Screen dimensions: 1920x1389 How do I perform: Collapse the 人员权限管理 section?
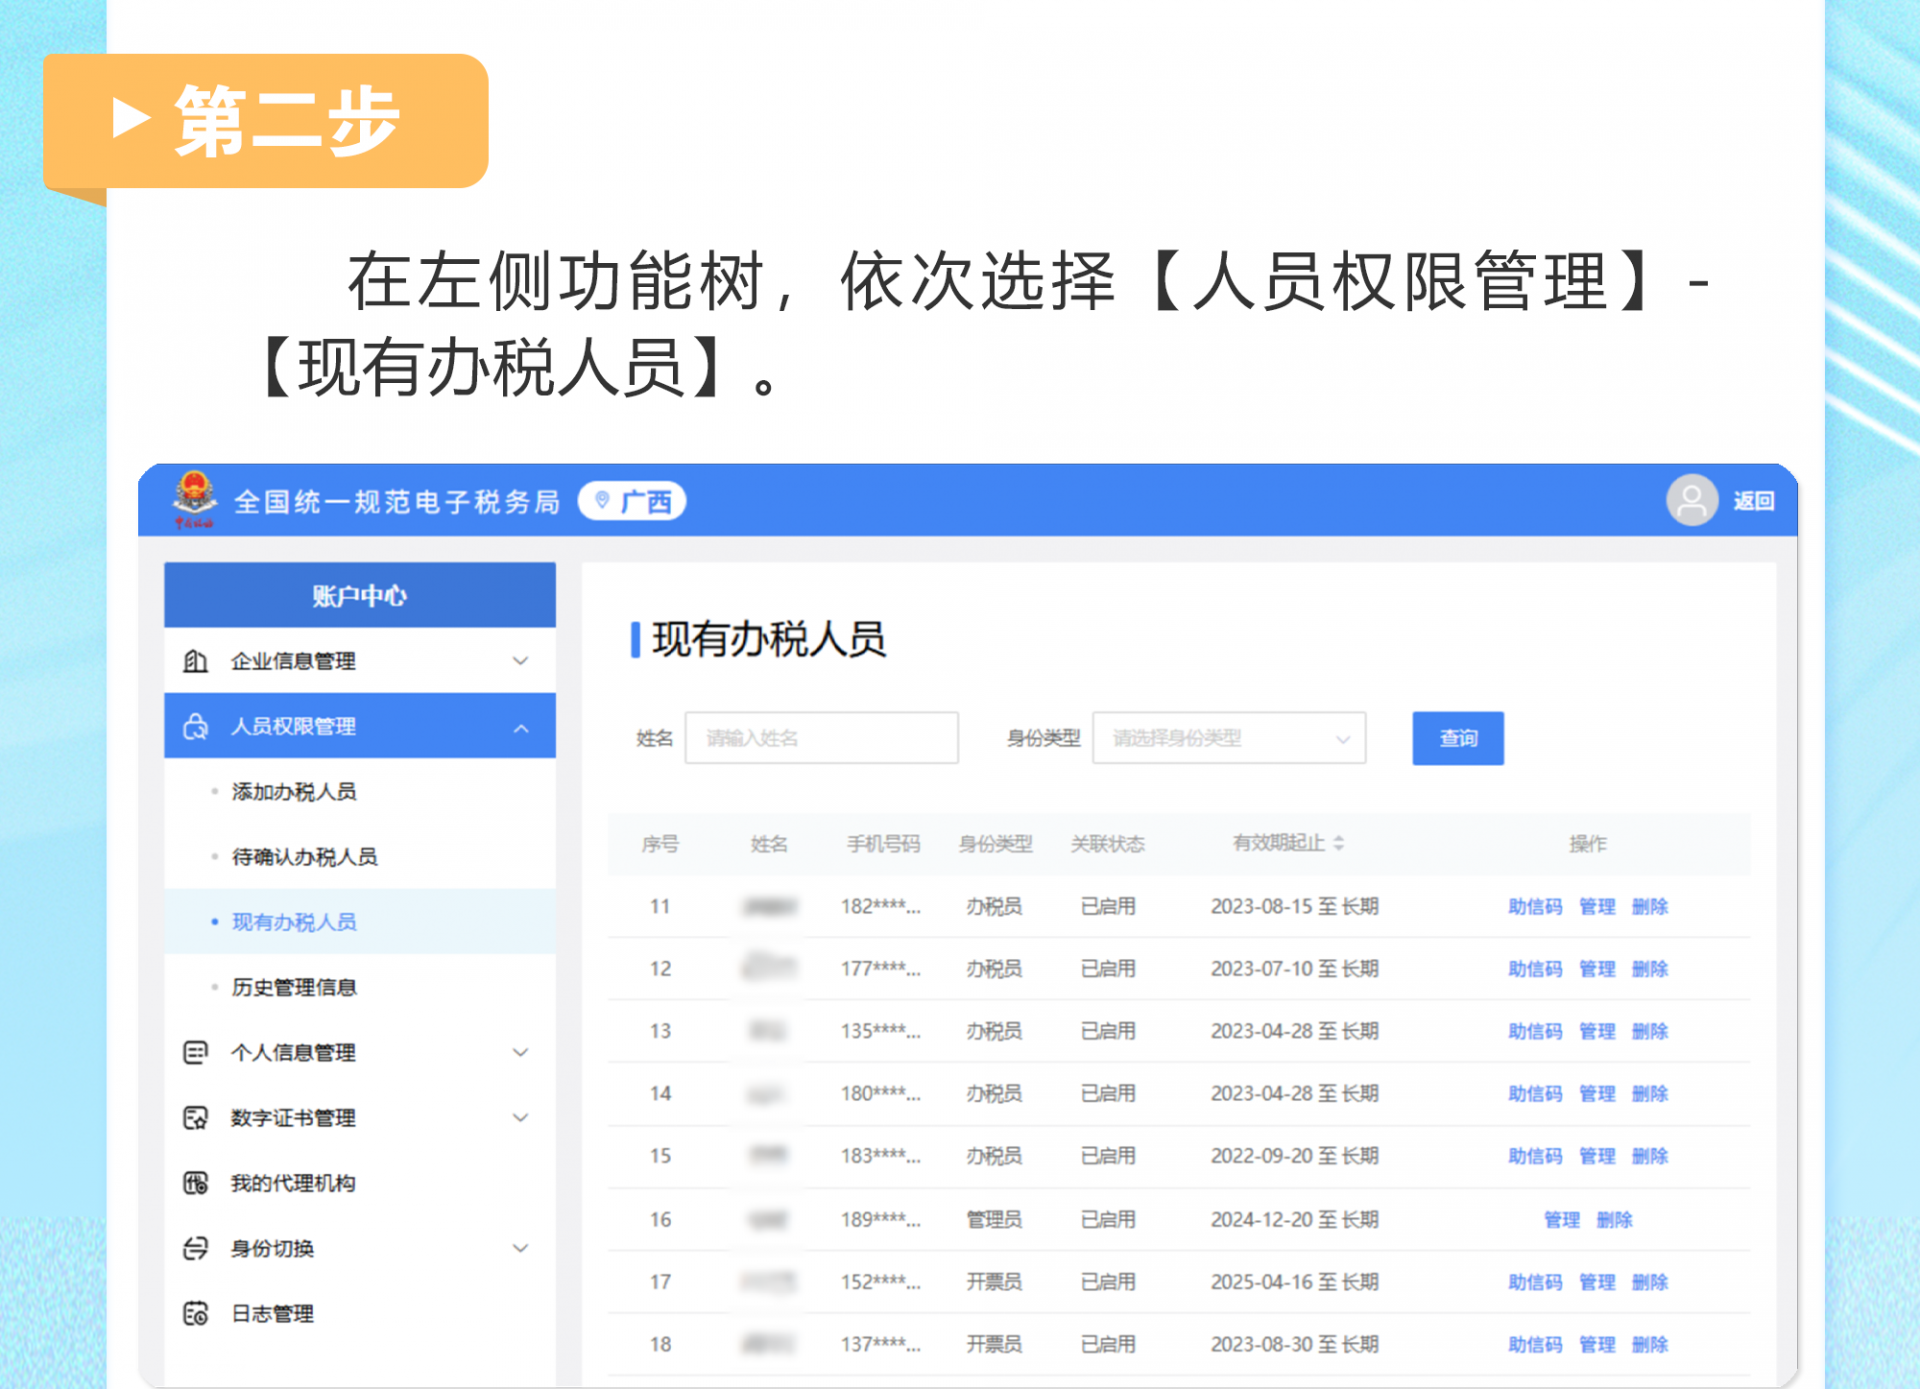tap(520, 727)
